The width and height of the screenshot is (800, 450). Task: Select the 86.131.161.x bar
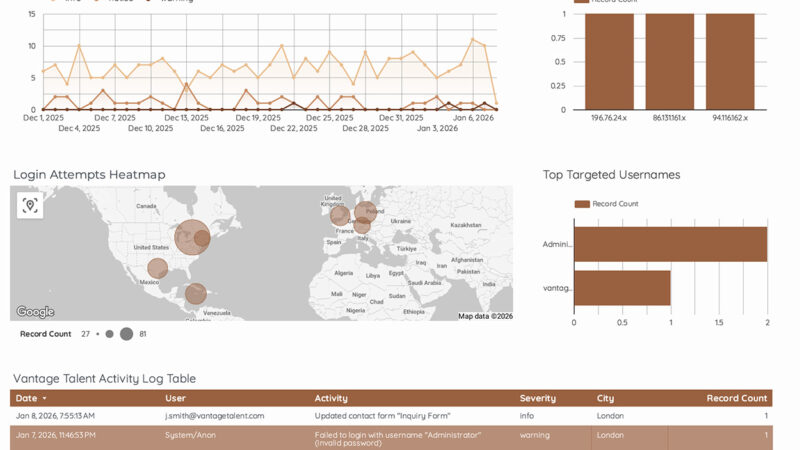[669, 62]
